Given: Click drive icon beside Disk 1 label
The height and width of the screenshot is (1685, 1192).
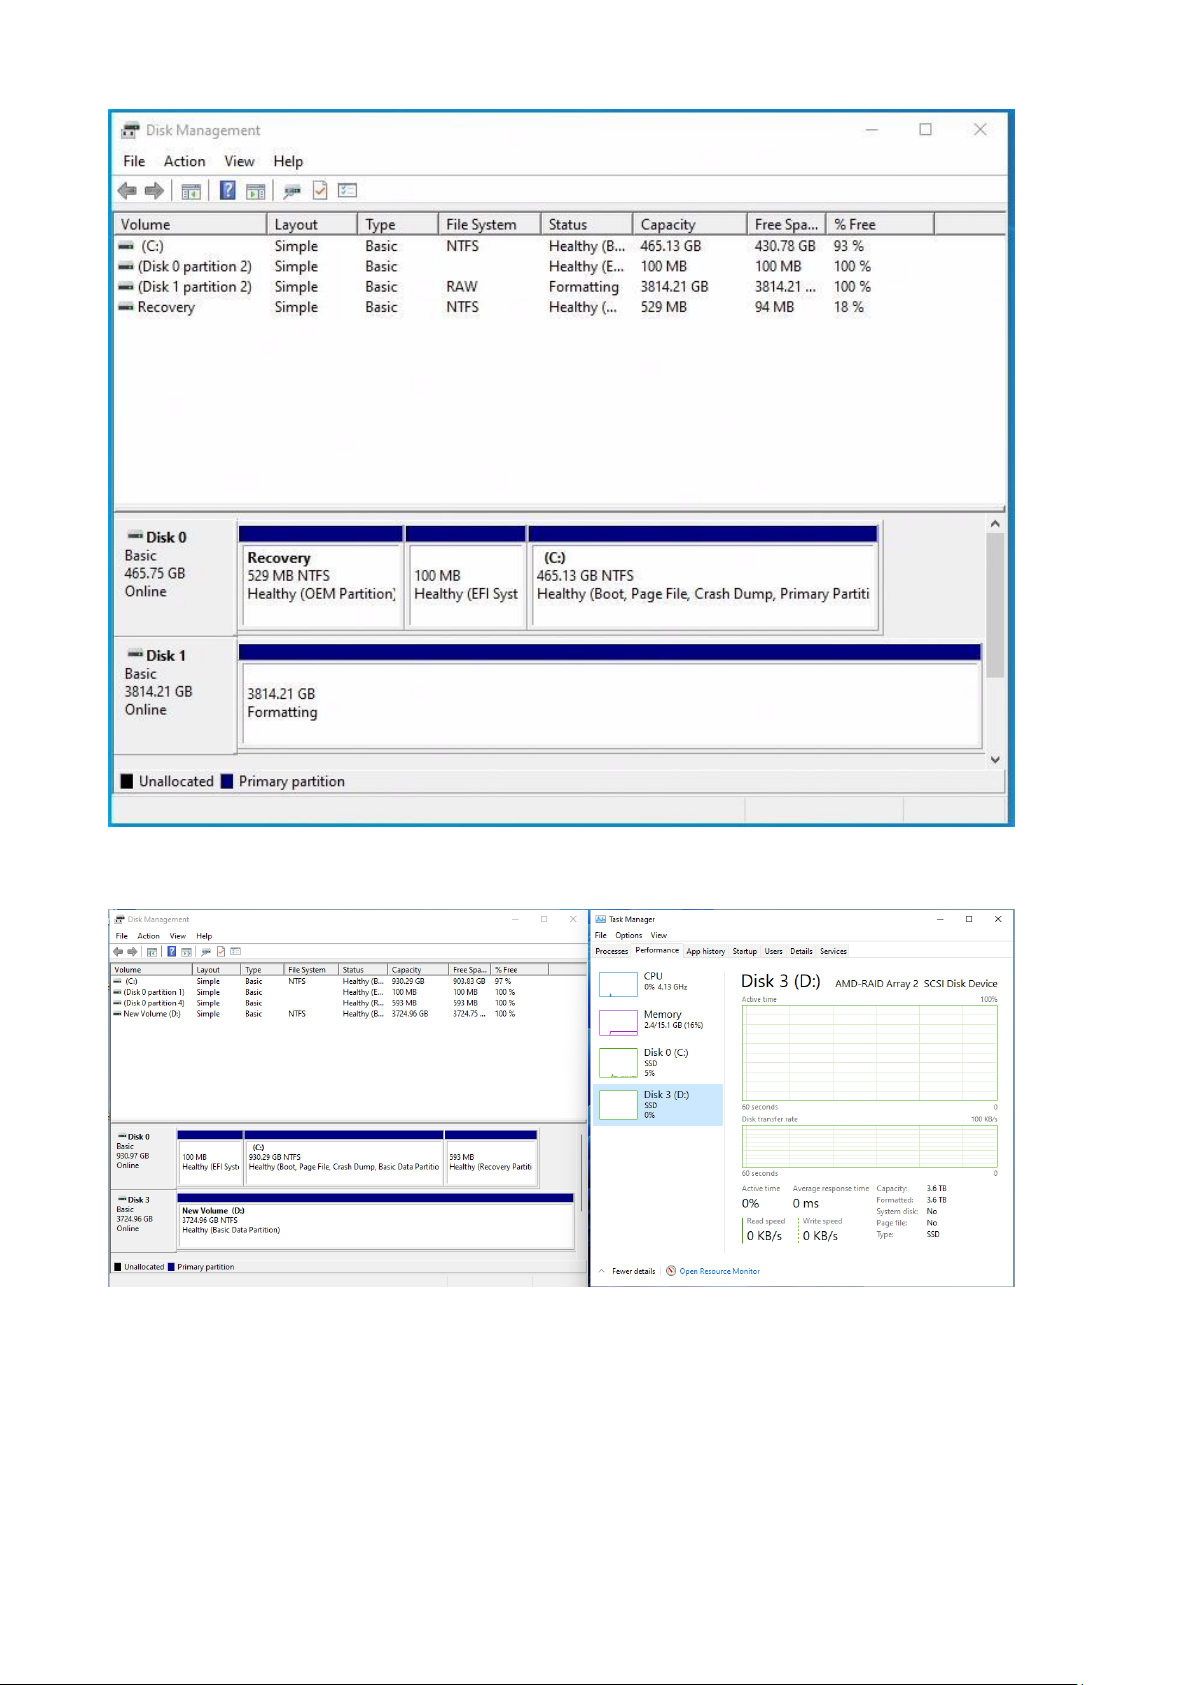Looking at the screenshot, I should 134,655.
